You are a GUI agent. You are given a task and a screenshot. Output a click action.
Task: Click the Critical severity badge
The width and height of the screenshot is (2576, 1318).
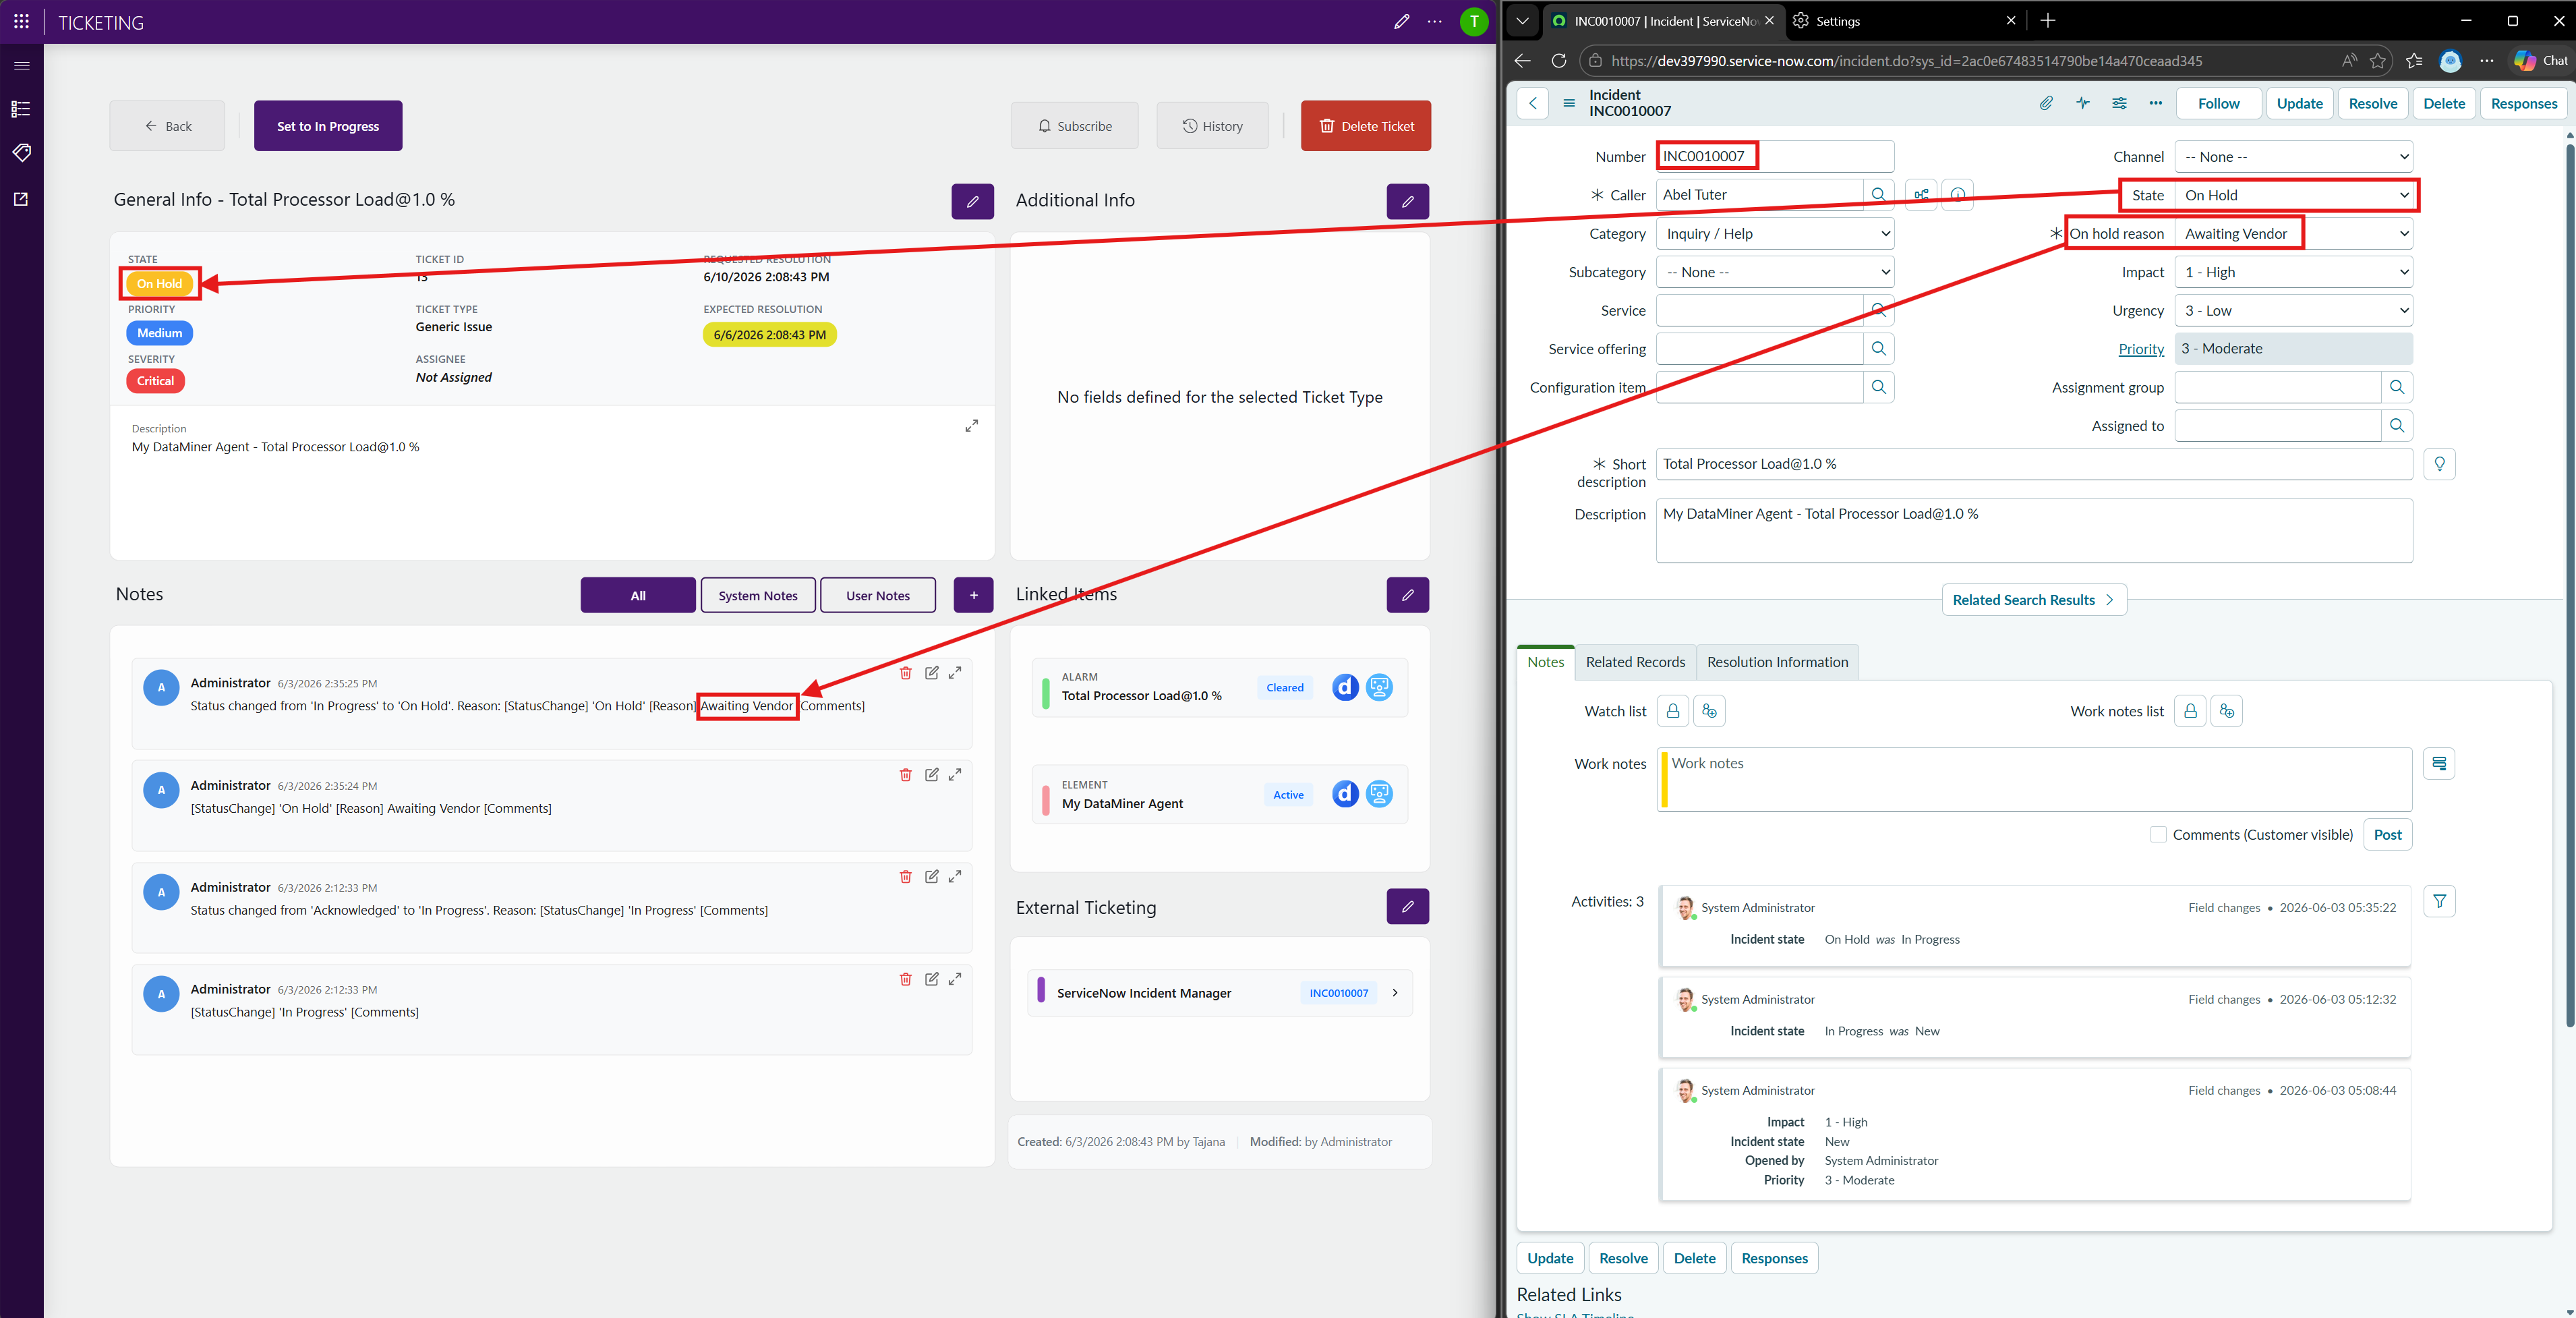click(x=155, y=381)
